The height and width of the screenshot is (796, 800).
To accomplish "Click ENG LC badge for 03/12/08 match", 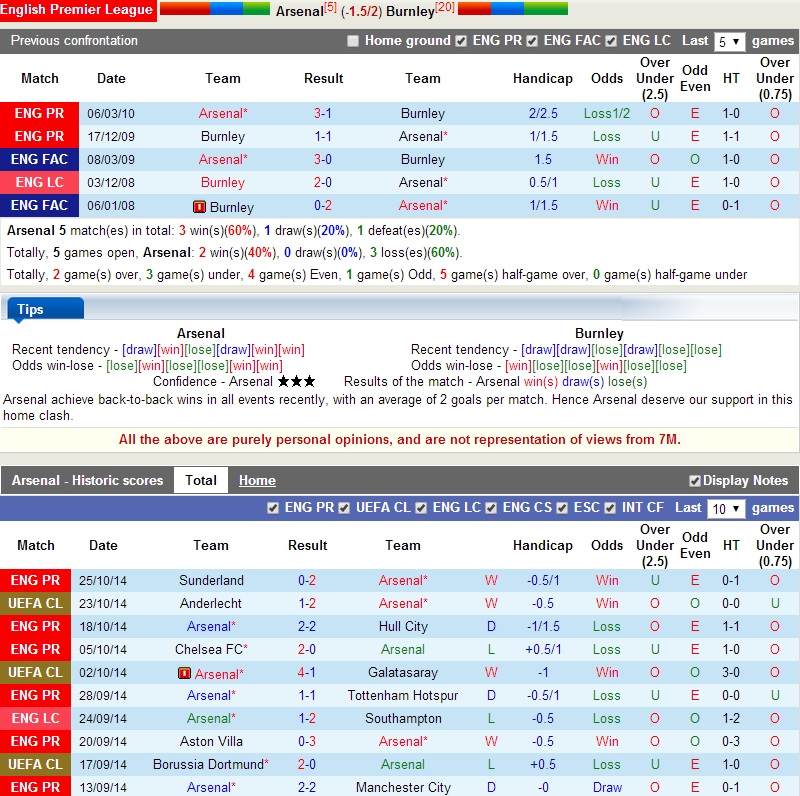I will [x=39, y=182].
